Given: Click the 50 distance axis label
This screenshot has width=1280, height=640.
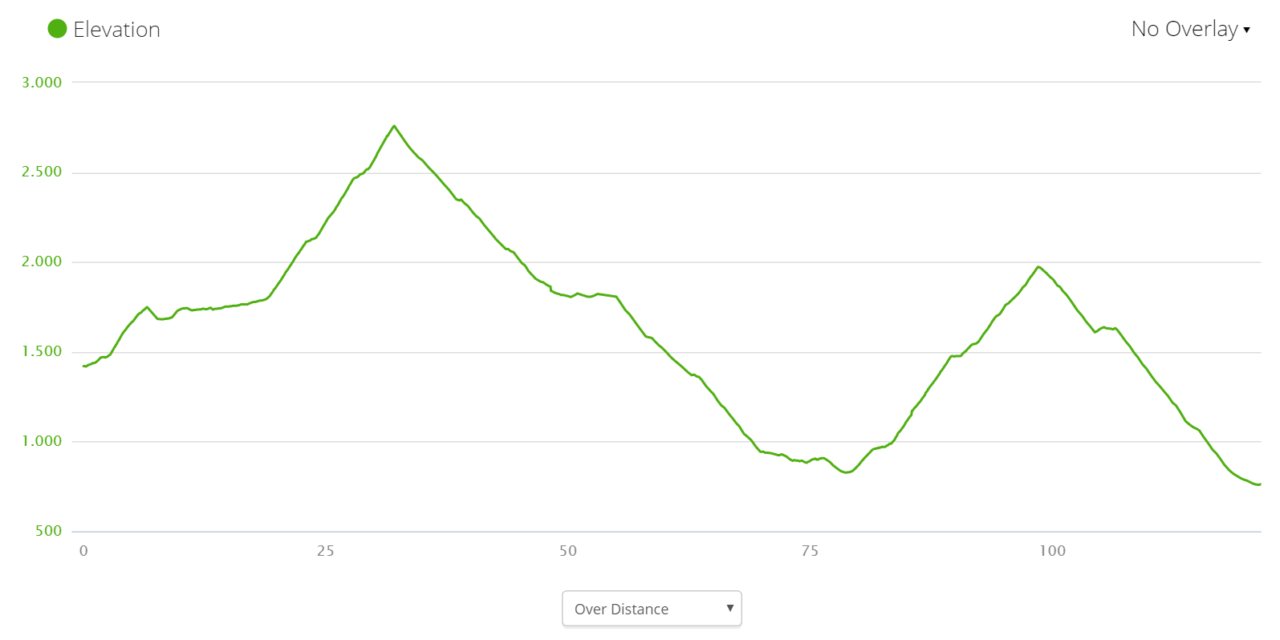Looking at the screenshot, I should 568,551.
